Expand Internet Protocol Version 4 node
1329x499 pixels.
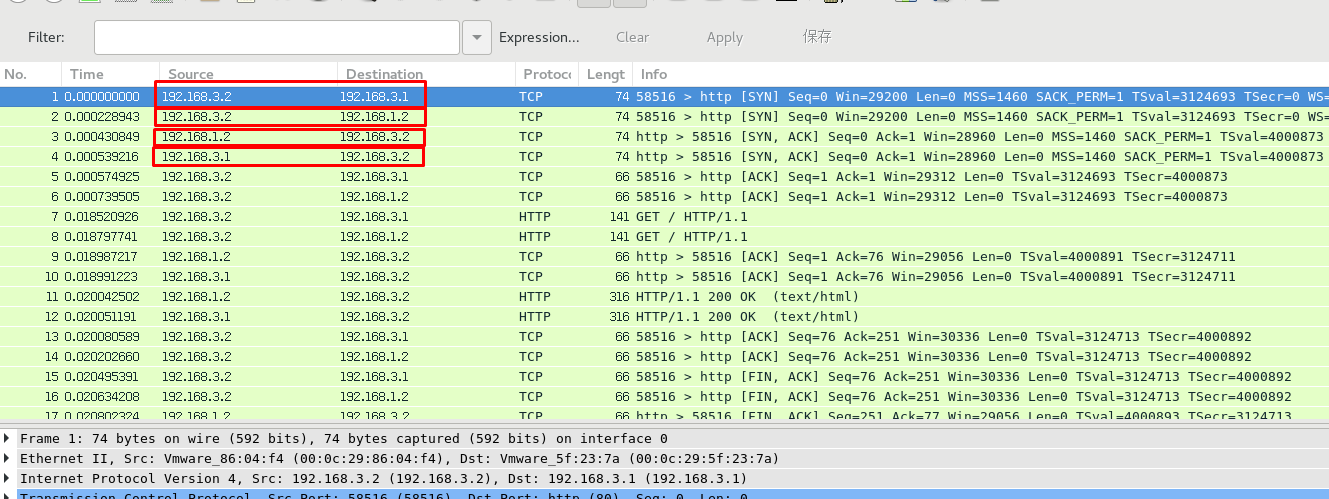(x=9, y=479)
